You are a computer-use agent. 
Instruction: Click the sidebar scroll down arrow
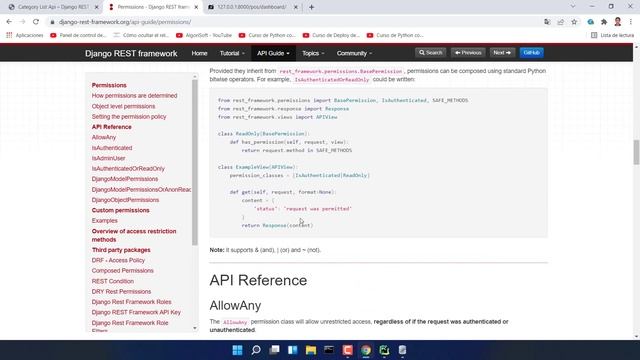(x=195, y=329)
